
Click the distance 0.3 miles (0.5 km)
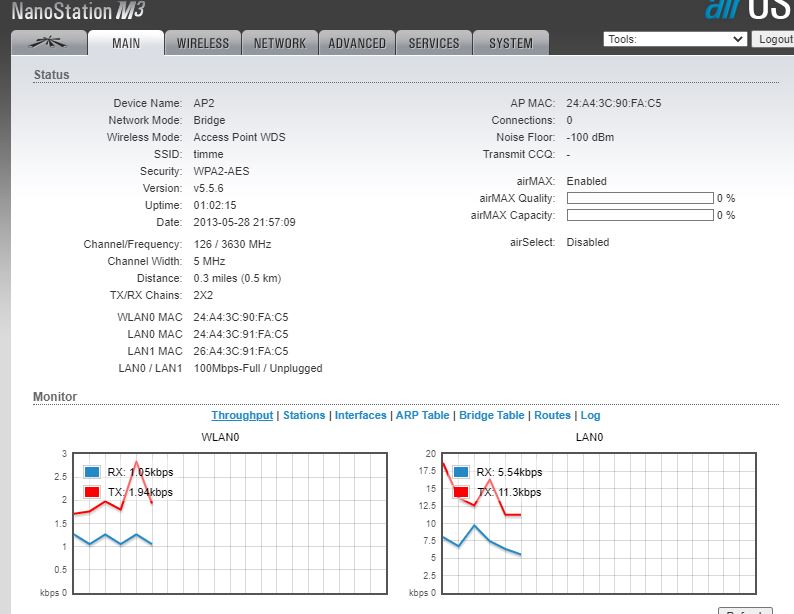click(x=237, y=278)
